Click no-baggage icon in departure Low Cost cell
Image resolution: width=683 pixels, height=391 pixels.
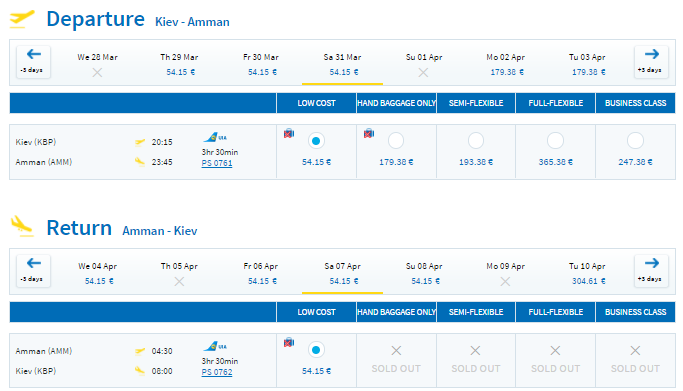pyautogui.click(x=289, y=133)
